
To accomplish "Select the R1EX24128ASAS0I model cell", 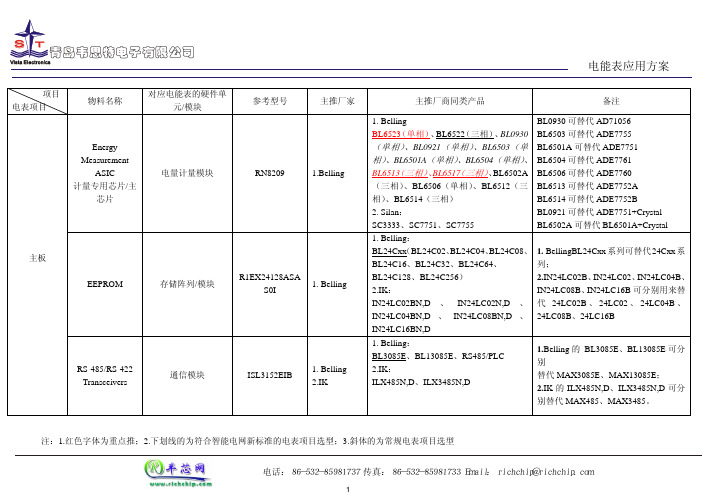I will coord(270,283).
